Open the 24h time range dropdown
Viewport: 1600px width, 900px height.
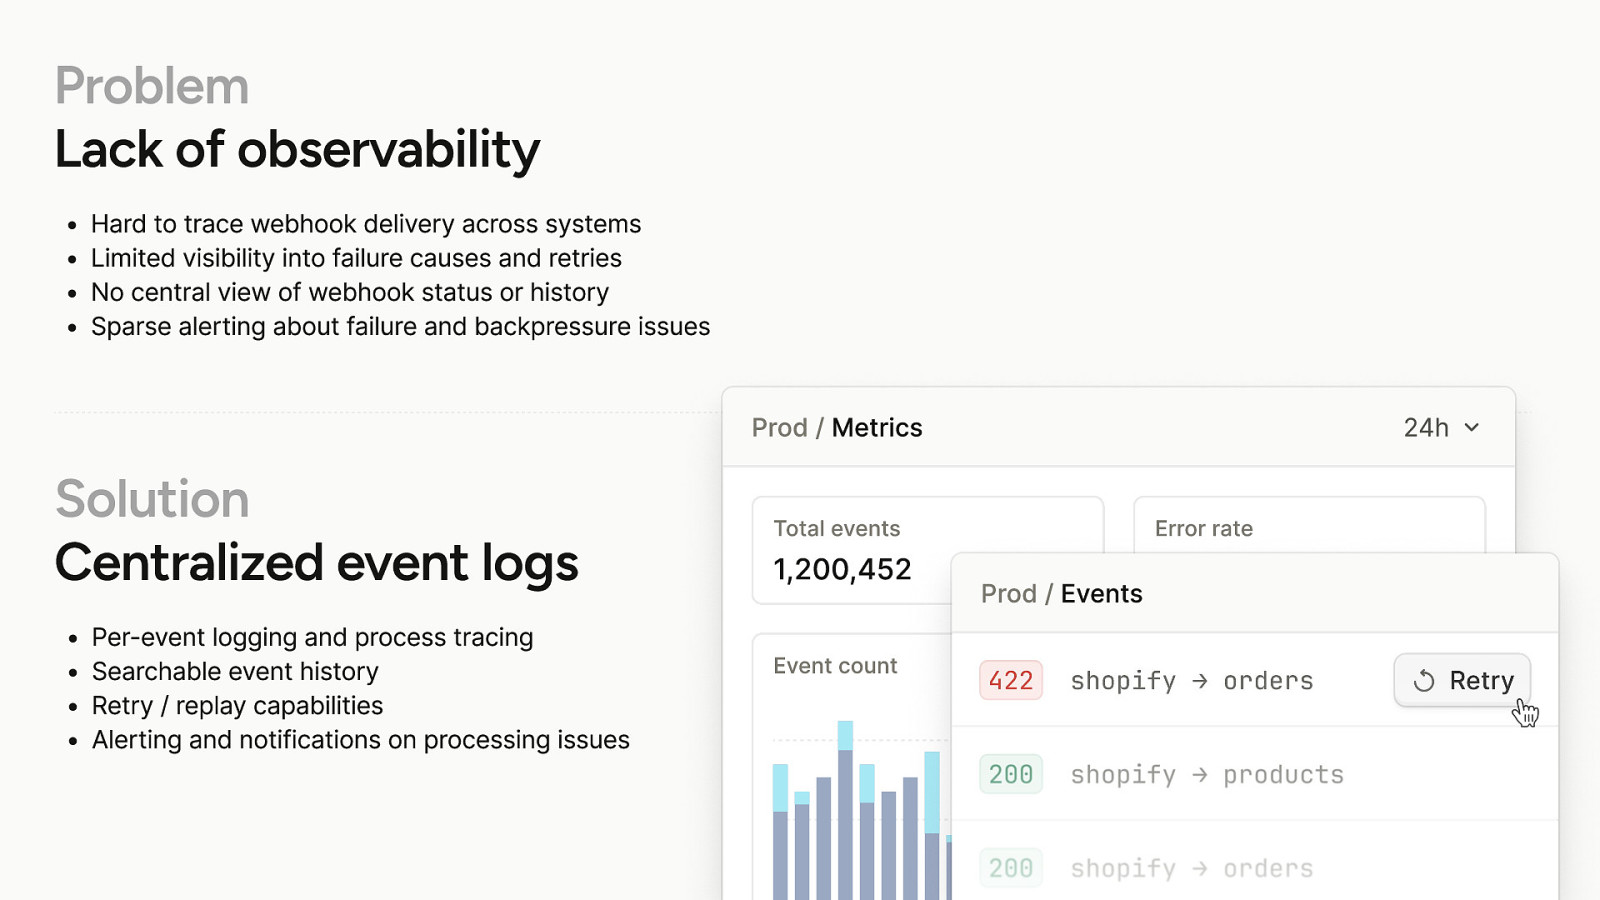[x=1440, y=428]
